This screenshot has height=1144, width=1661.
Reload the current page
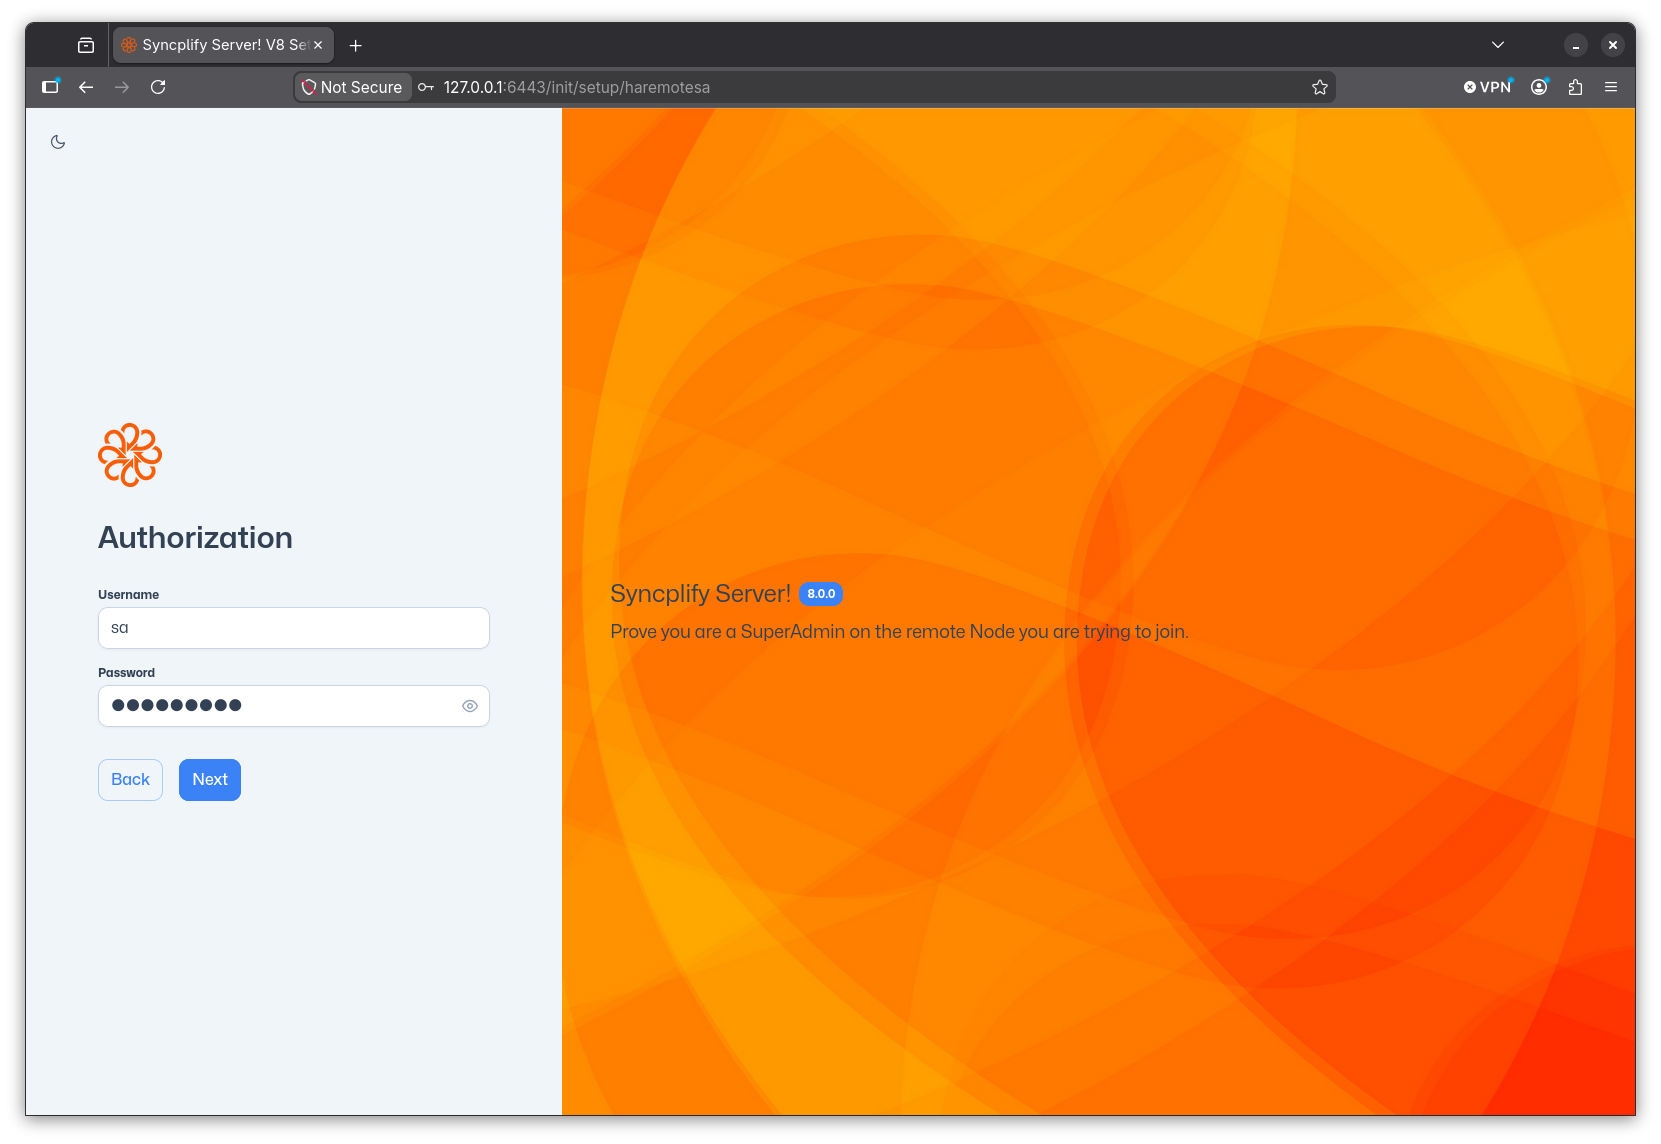point(158,87)
